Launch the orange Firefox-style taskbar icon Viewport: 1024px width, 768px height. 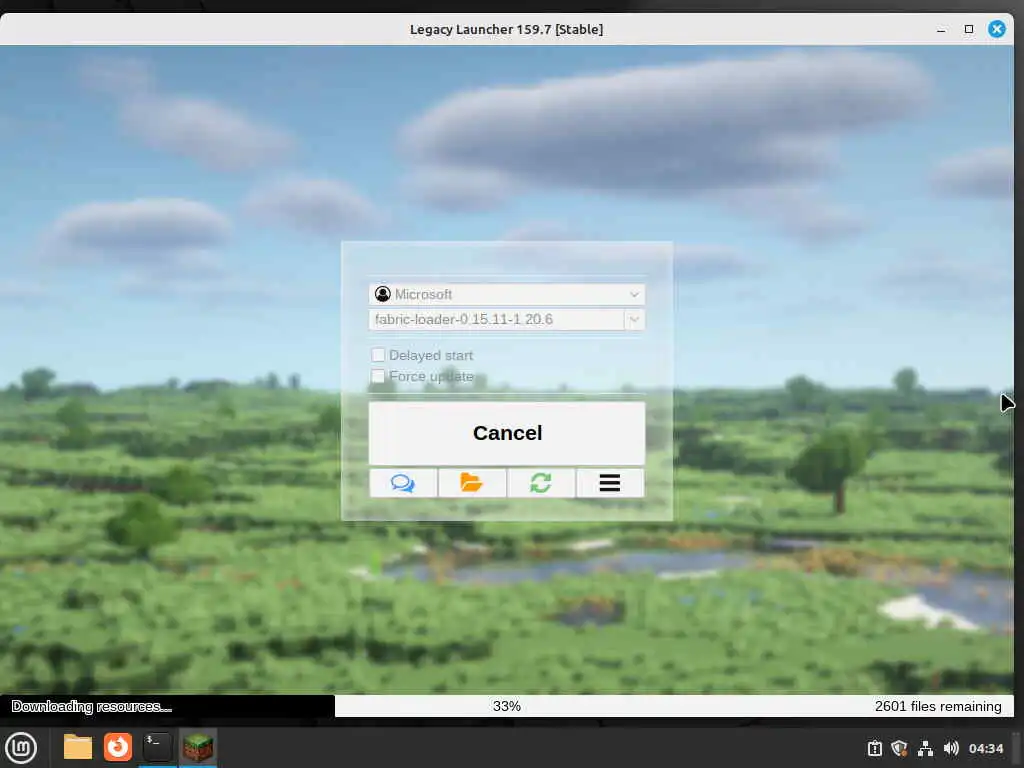(118, 747)
